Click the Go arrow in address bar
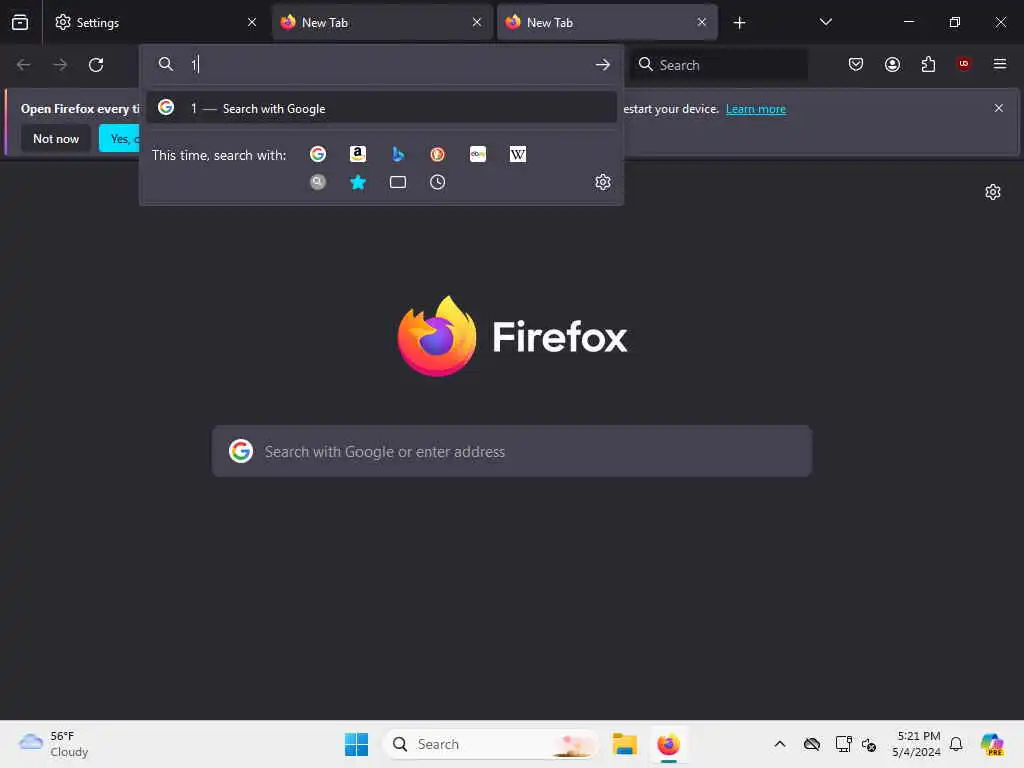Image resolution: width=1024 pixels, height=768 pixels. [603, 64]
